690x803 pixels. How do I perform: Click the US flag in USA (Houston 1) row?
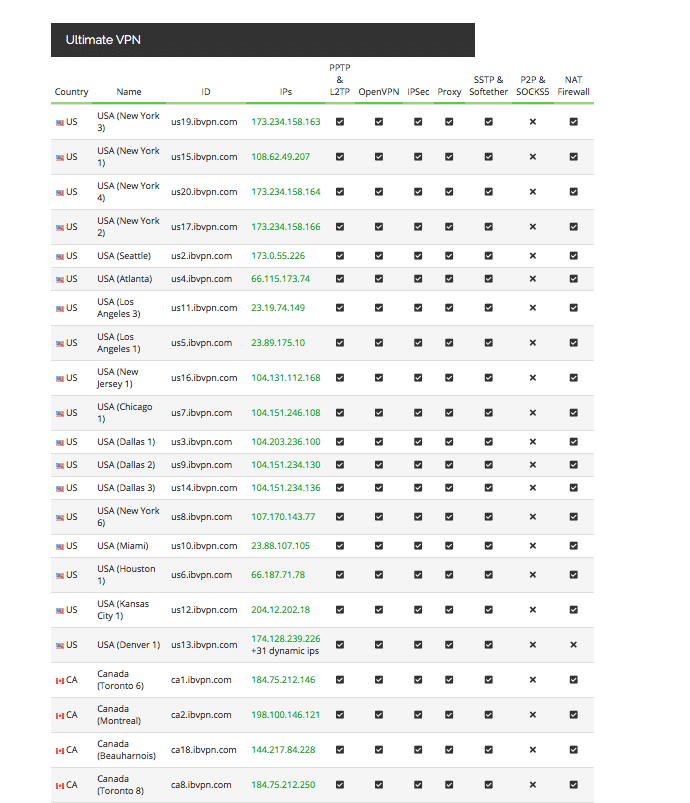click(60, 576)
